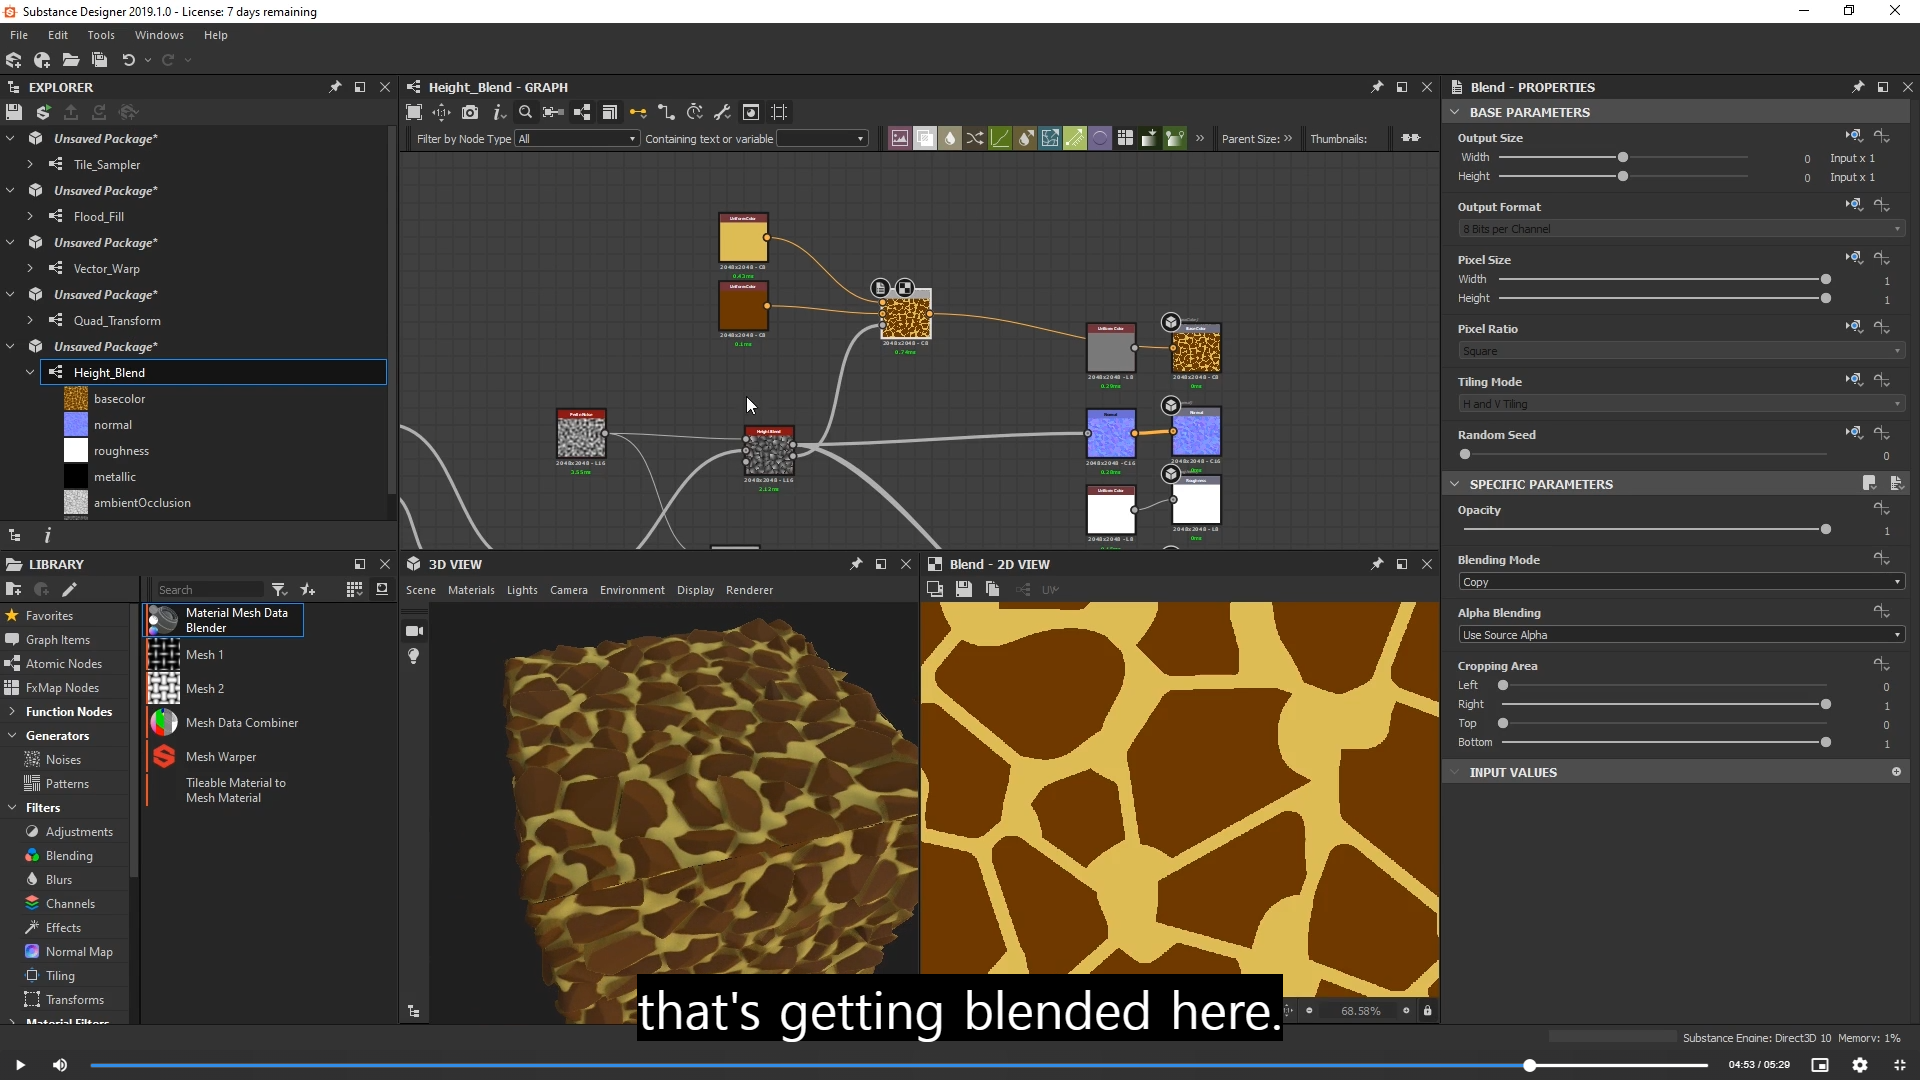Toggle the lock icon in 2D View
Image resolution: width=1920 pixels, height=1080 pixels.
pos(1427,1011)
